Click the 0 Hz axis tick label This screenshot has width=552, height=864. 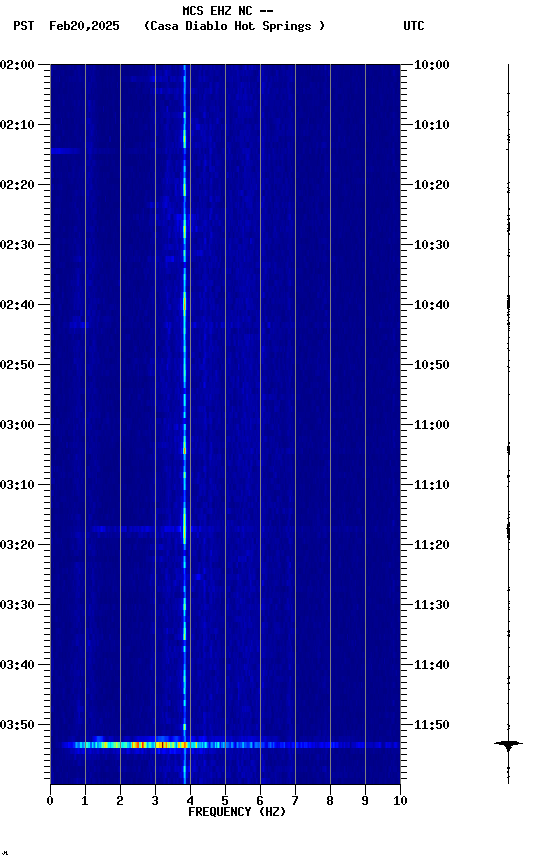(x=50, y=801)
